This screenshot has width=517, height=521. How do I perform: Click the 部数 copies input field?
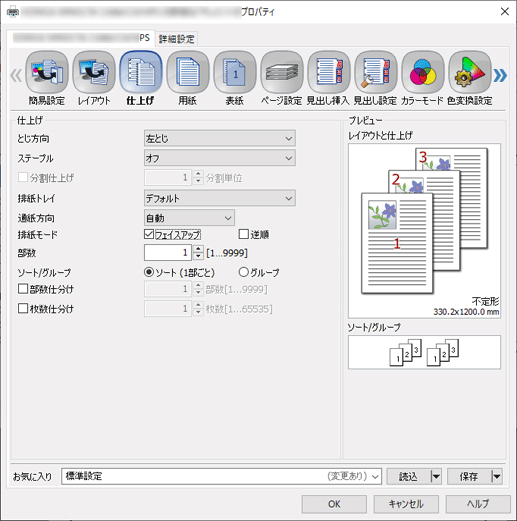click(x=168, y=253)
